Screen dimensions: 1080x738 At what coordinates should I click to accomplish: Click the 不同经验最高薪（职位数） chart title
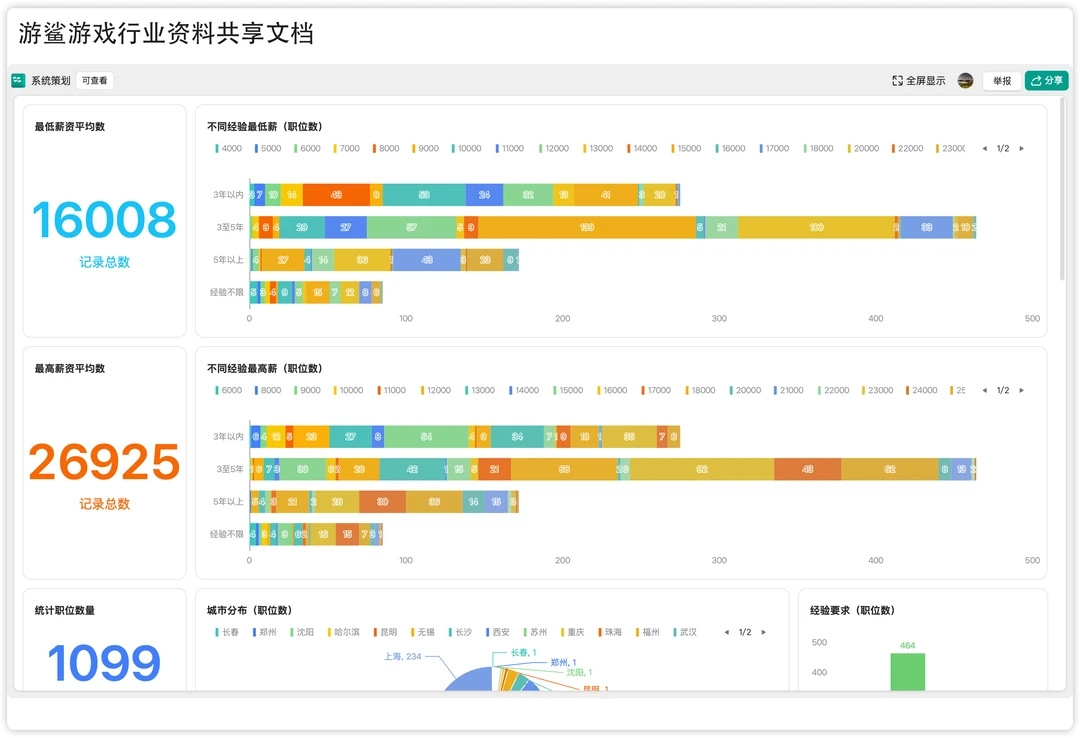[264, 369]
